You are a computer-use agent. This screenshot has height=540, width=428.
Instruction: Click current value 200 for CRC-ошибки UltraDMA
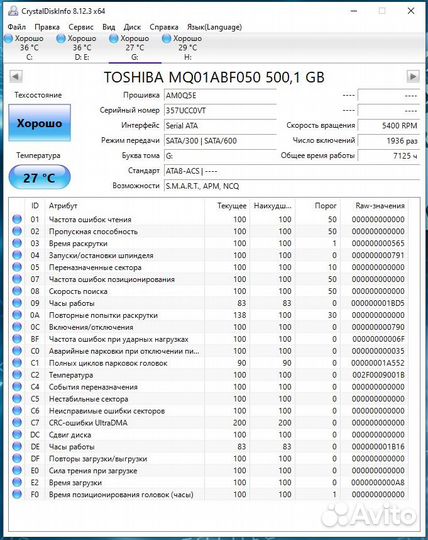tap(240, 423)
